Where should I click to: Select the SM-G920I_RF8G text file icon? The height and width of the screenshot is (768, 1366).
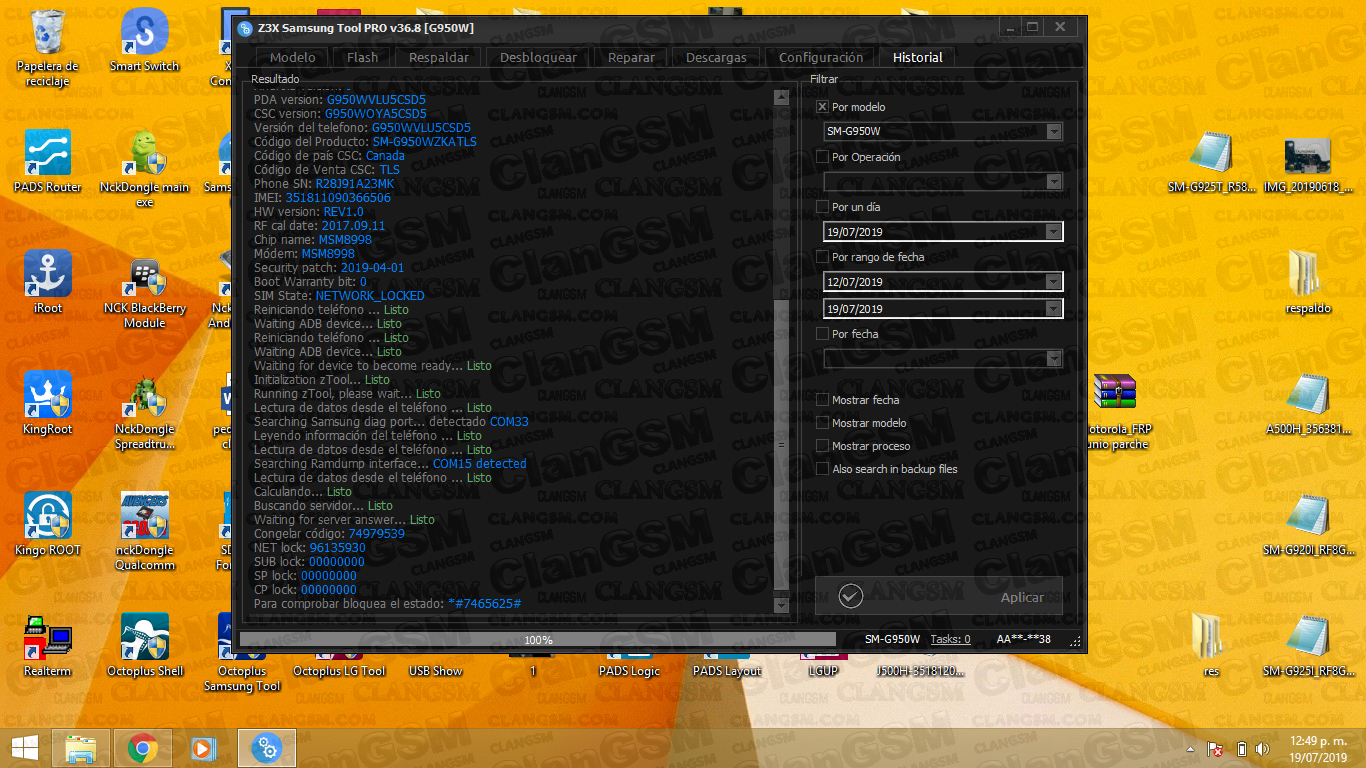1308,525
